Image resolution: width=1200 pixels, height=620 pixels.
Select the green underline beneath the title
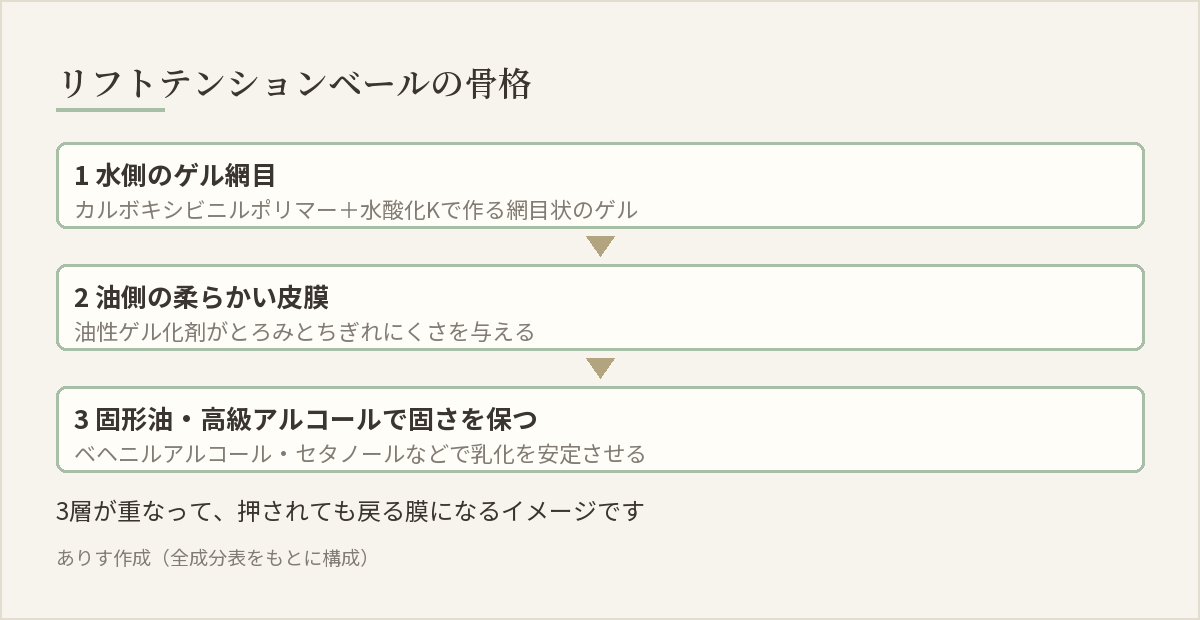click(x=111, y=110)
